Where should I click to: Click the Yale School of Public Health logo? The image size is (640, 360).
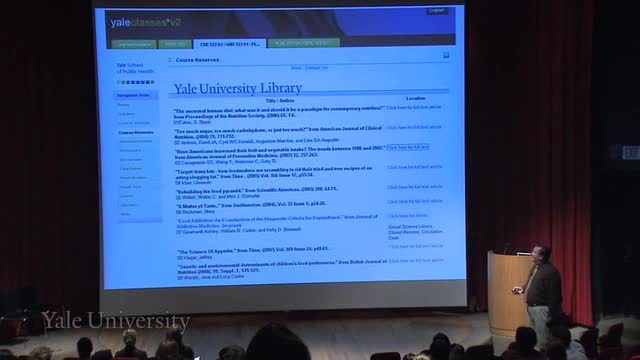135,68
